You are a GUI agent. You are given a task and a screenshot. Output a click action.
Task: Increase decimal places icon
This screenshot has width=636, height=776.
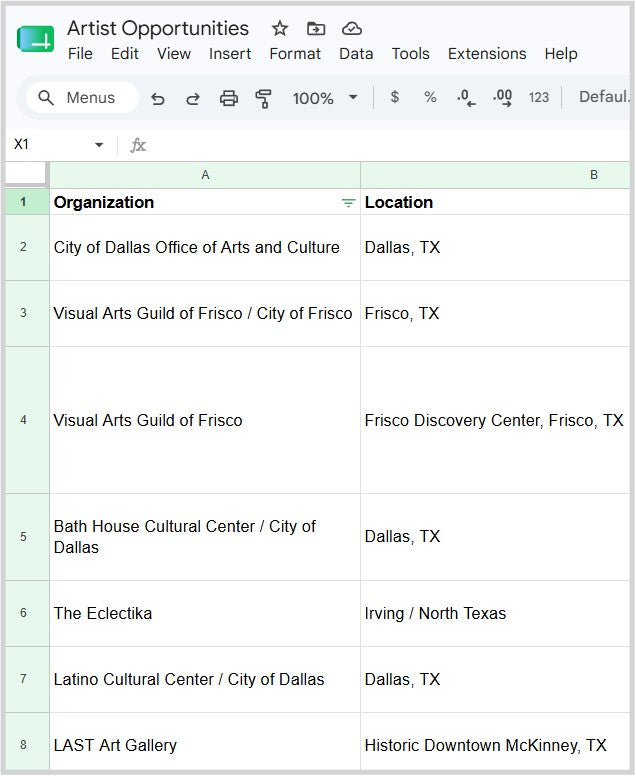tap(502, 98)
